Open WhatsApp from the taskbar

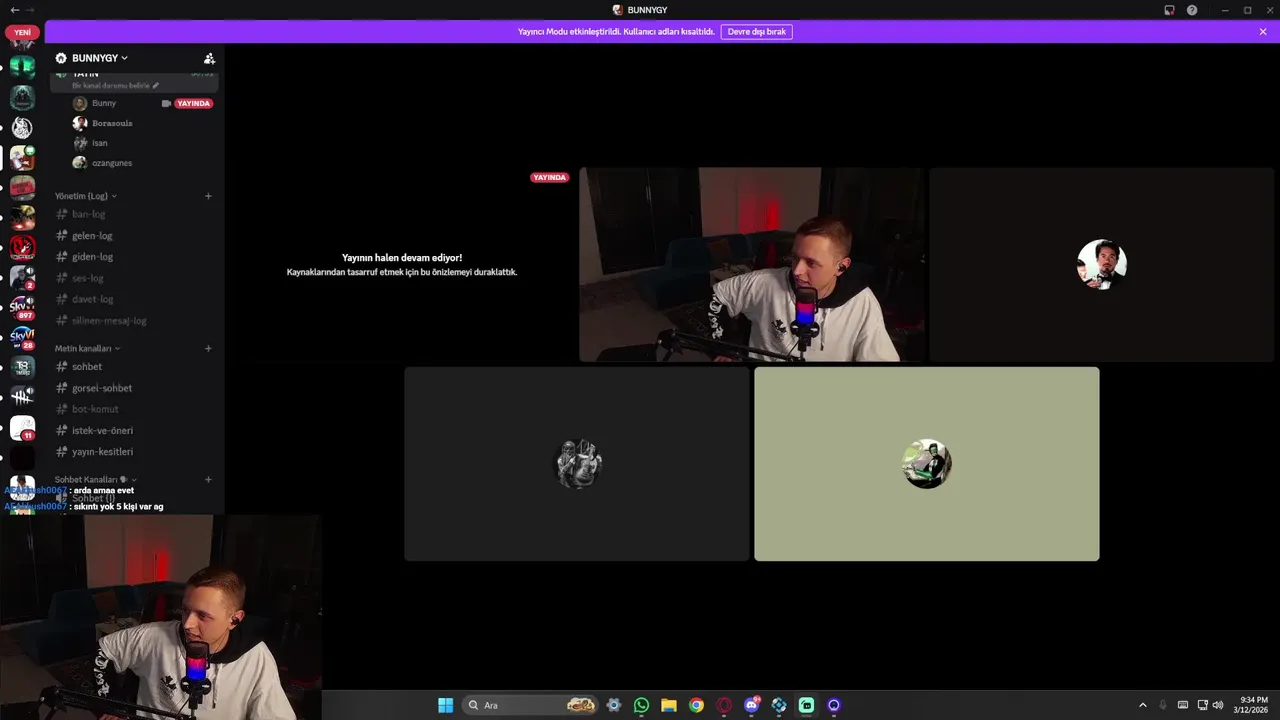tap(641, 705)
